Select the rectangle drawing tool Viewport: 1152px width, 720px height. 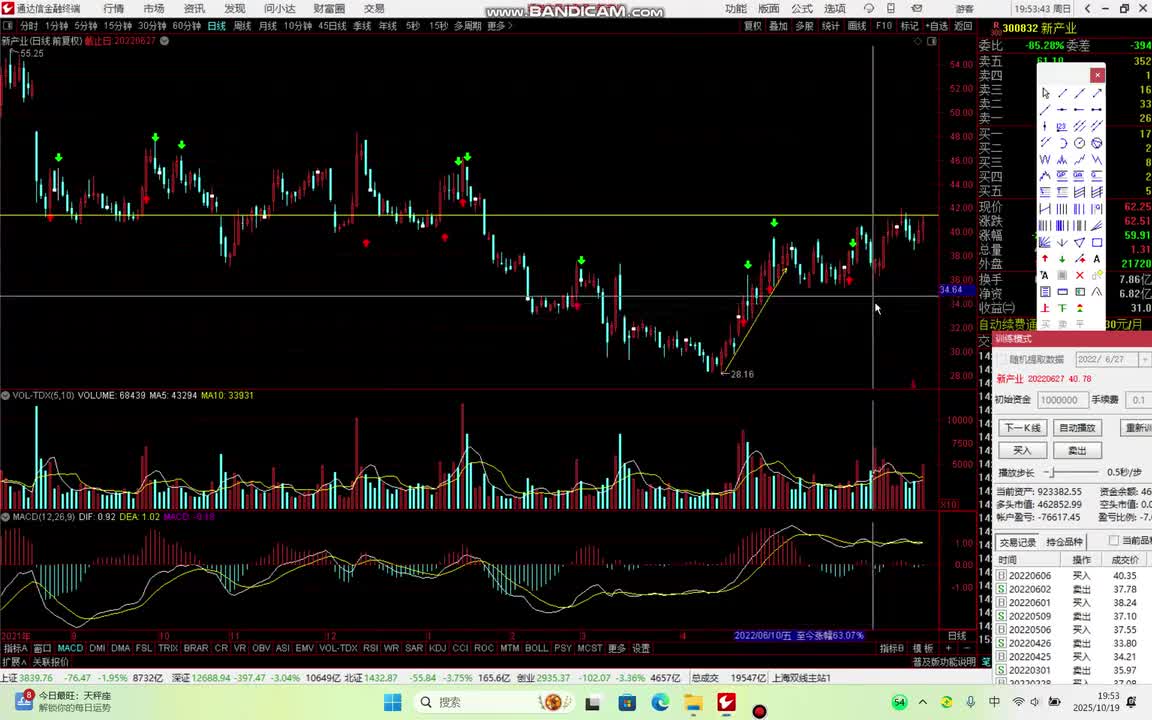click(x=1097, y=242)
